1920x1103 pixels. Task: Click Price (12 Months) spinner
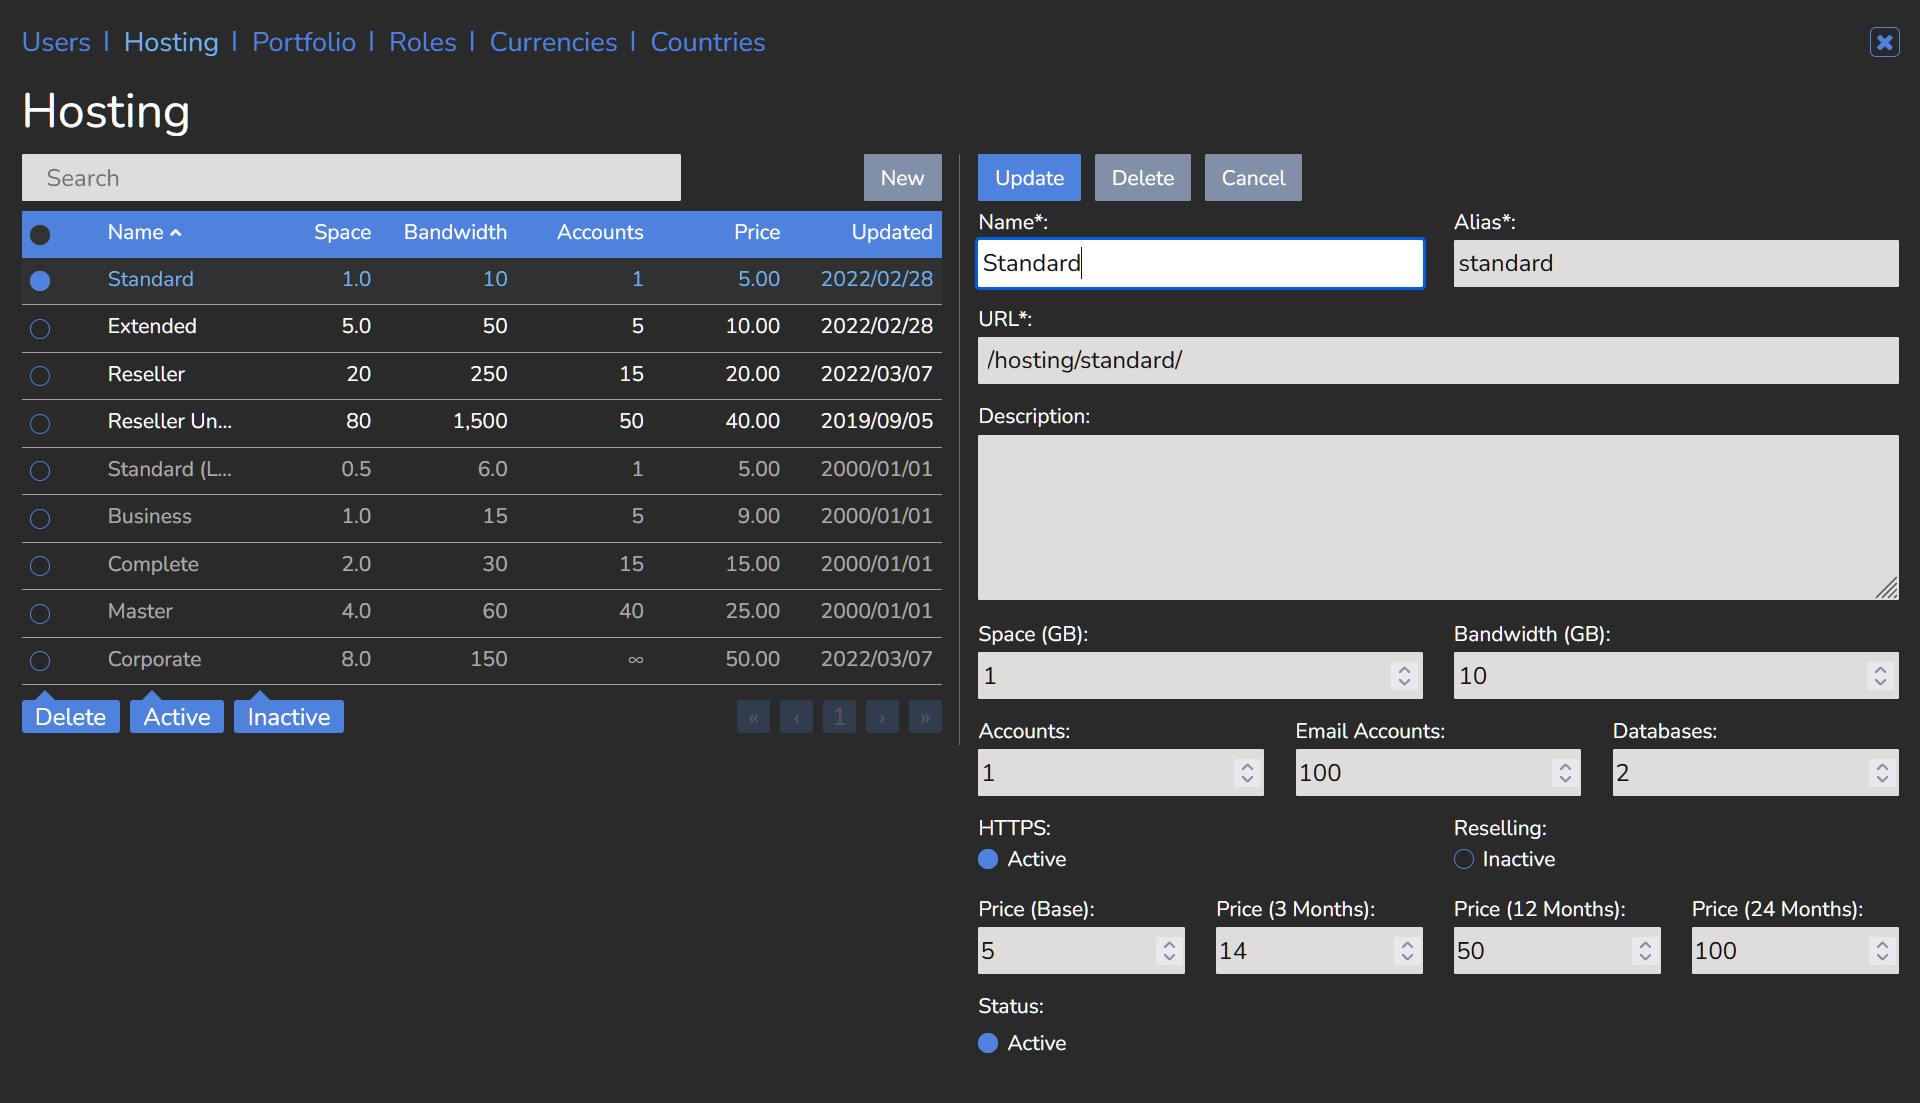click(x=1644, y=951)
